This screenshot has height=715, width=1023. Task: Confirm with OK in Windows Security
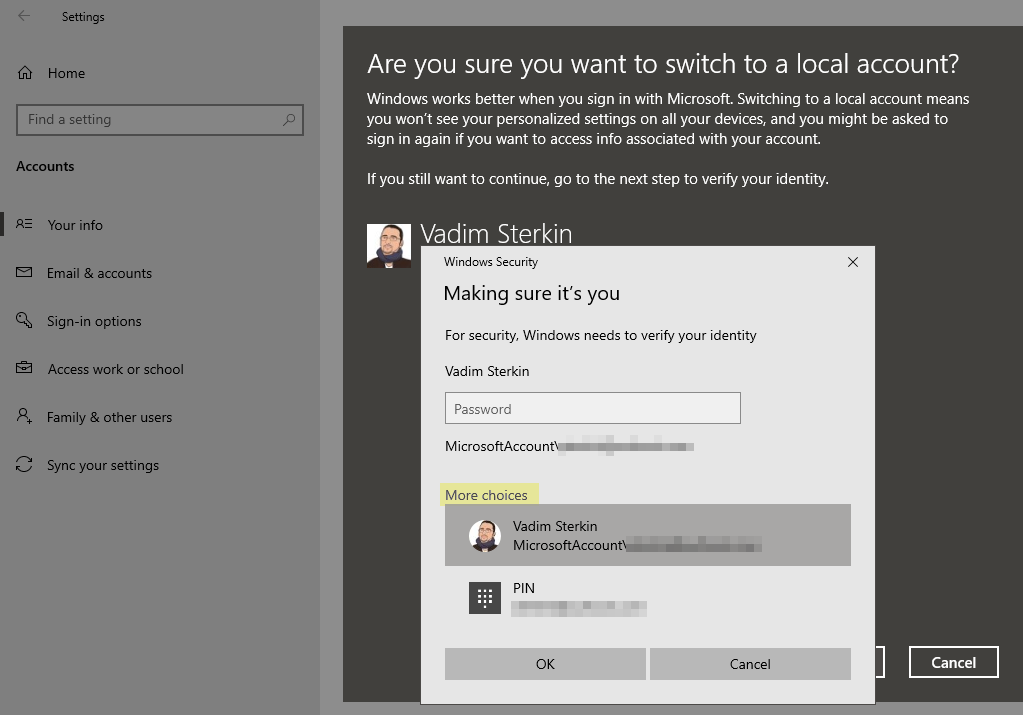(x=545, y=664)
